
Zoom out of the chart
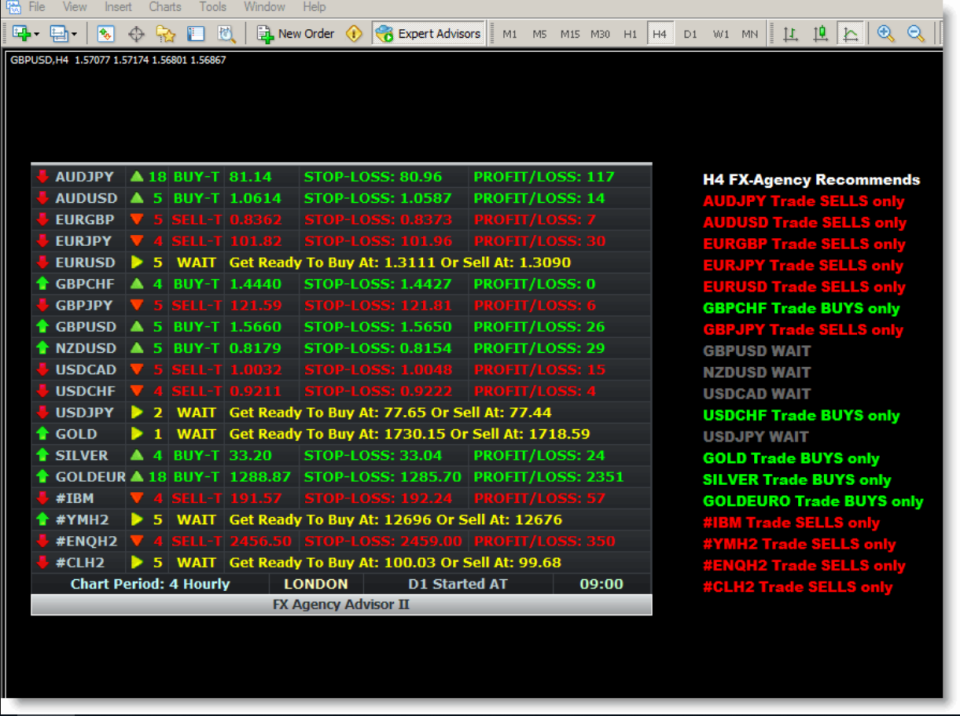click(x=915, y=33)
